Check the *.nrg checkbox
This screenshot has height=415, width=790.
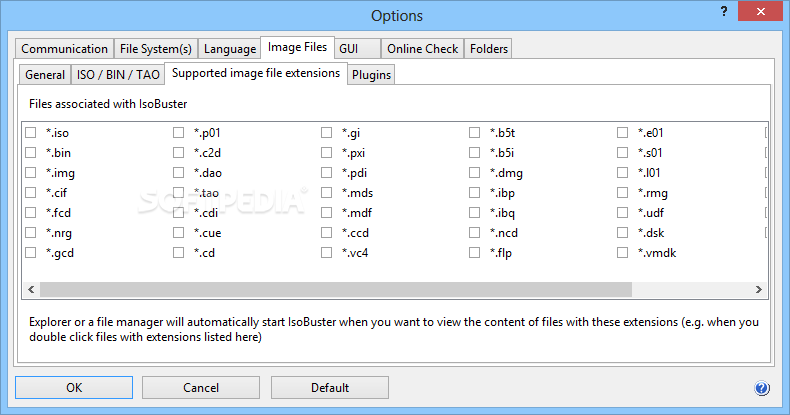point(31,233)
